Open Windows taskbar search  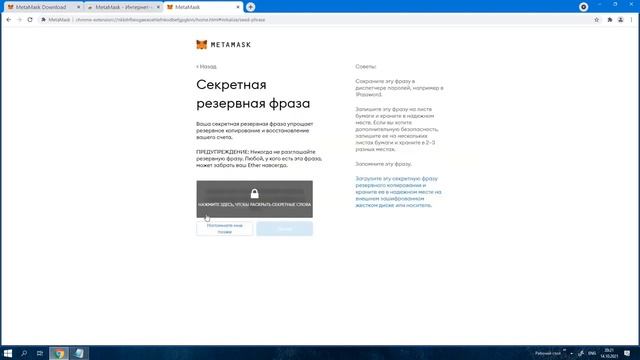point(24,353)
